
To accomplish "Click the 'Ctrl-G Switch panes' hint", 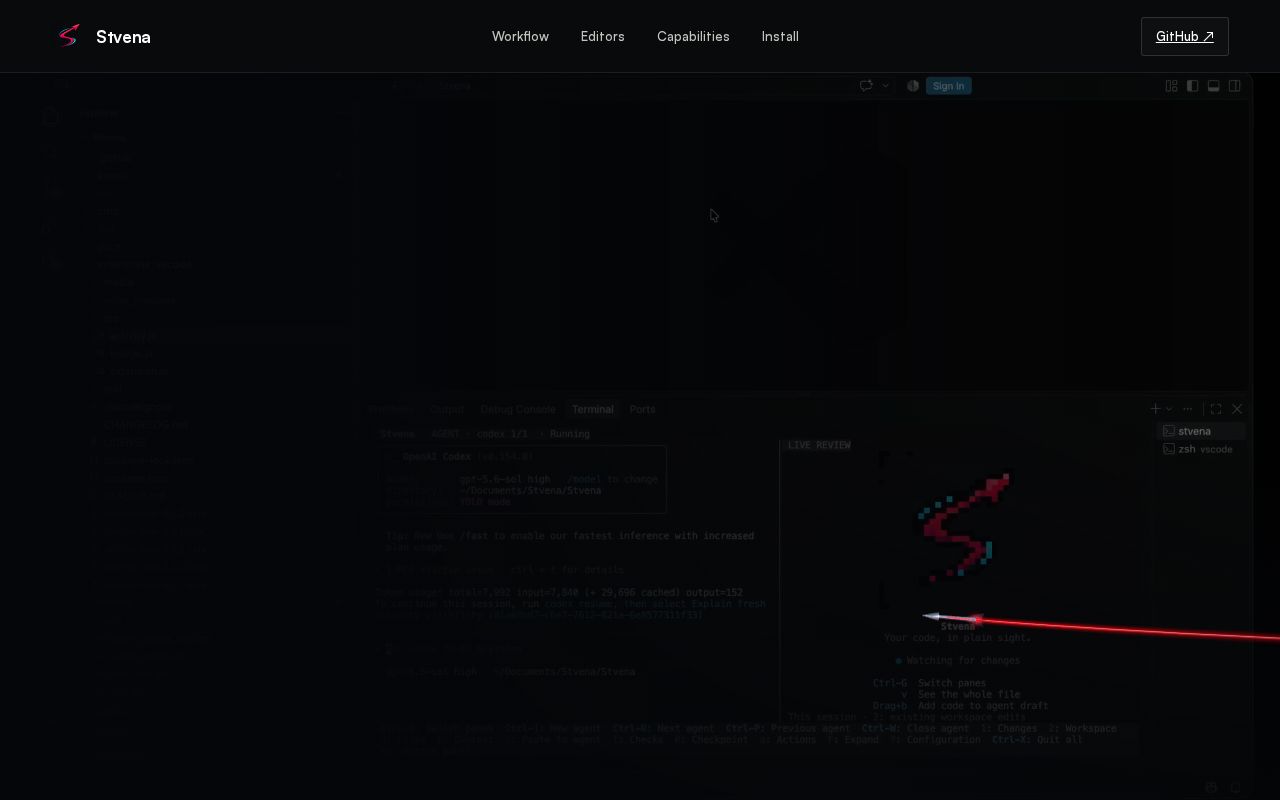I will [x=929, y=683].
